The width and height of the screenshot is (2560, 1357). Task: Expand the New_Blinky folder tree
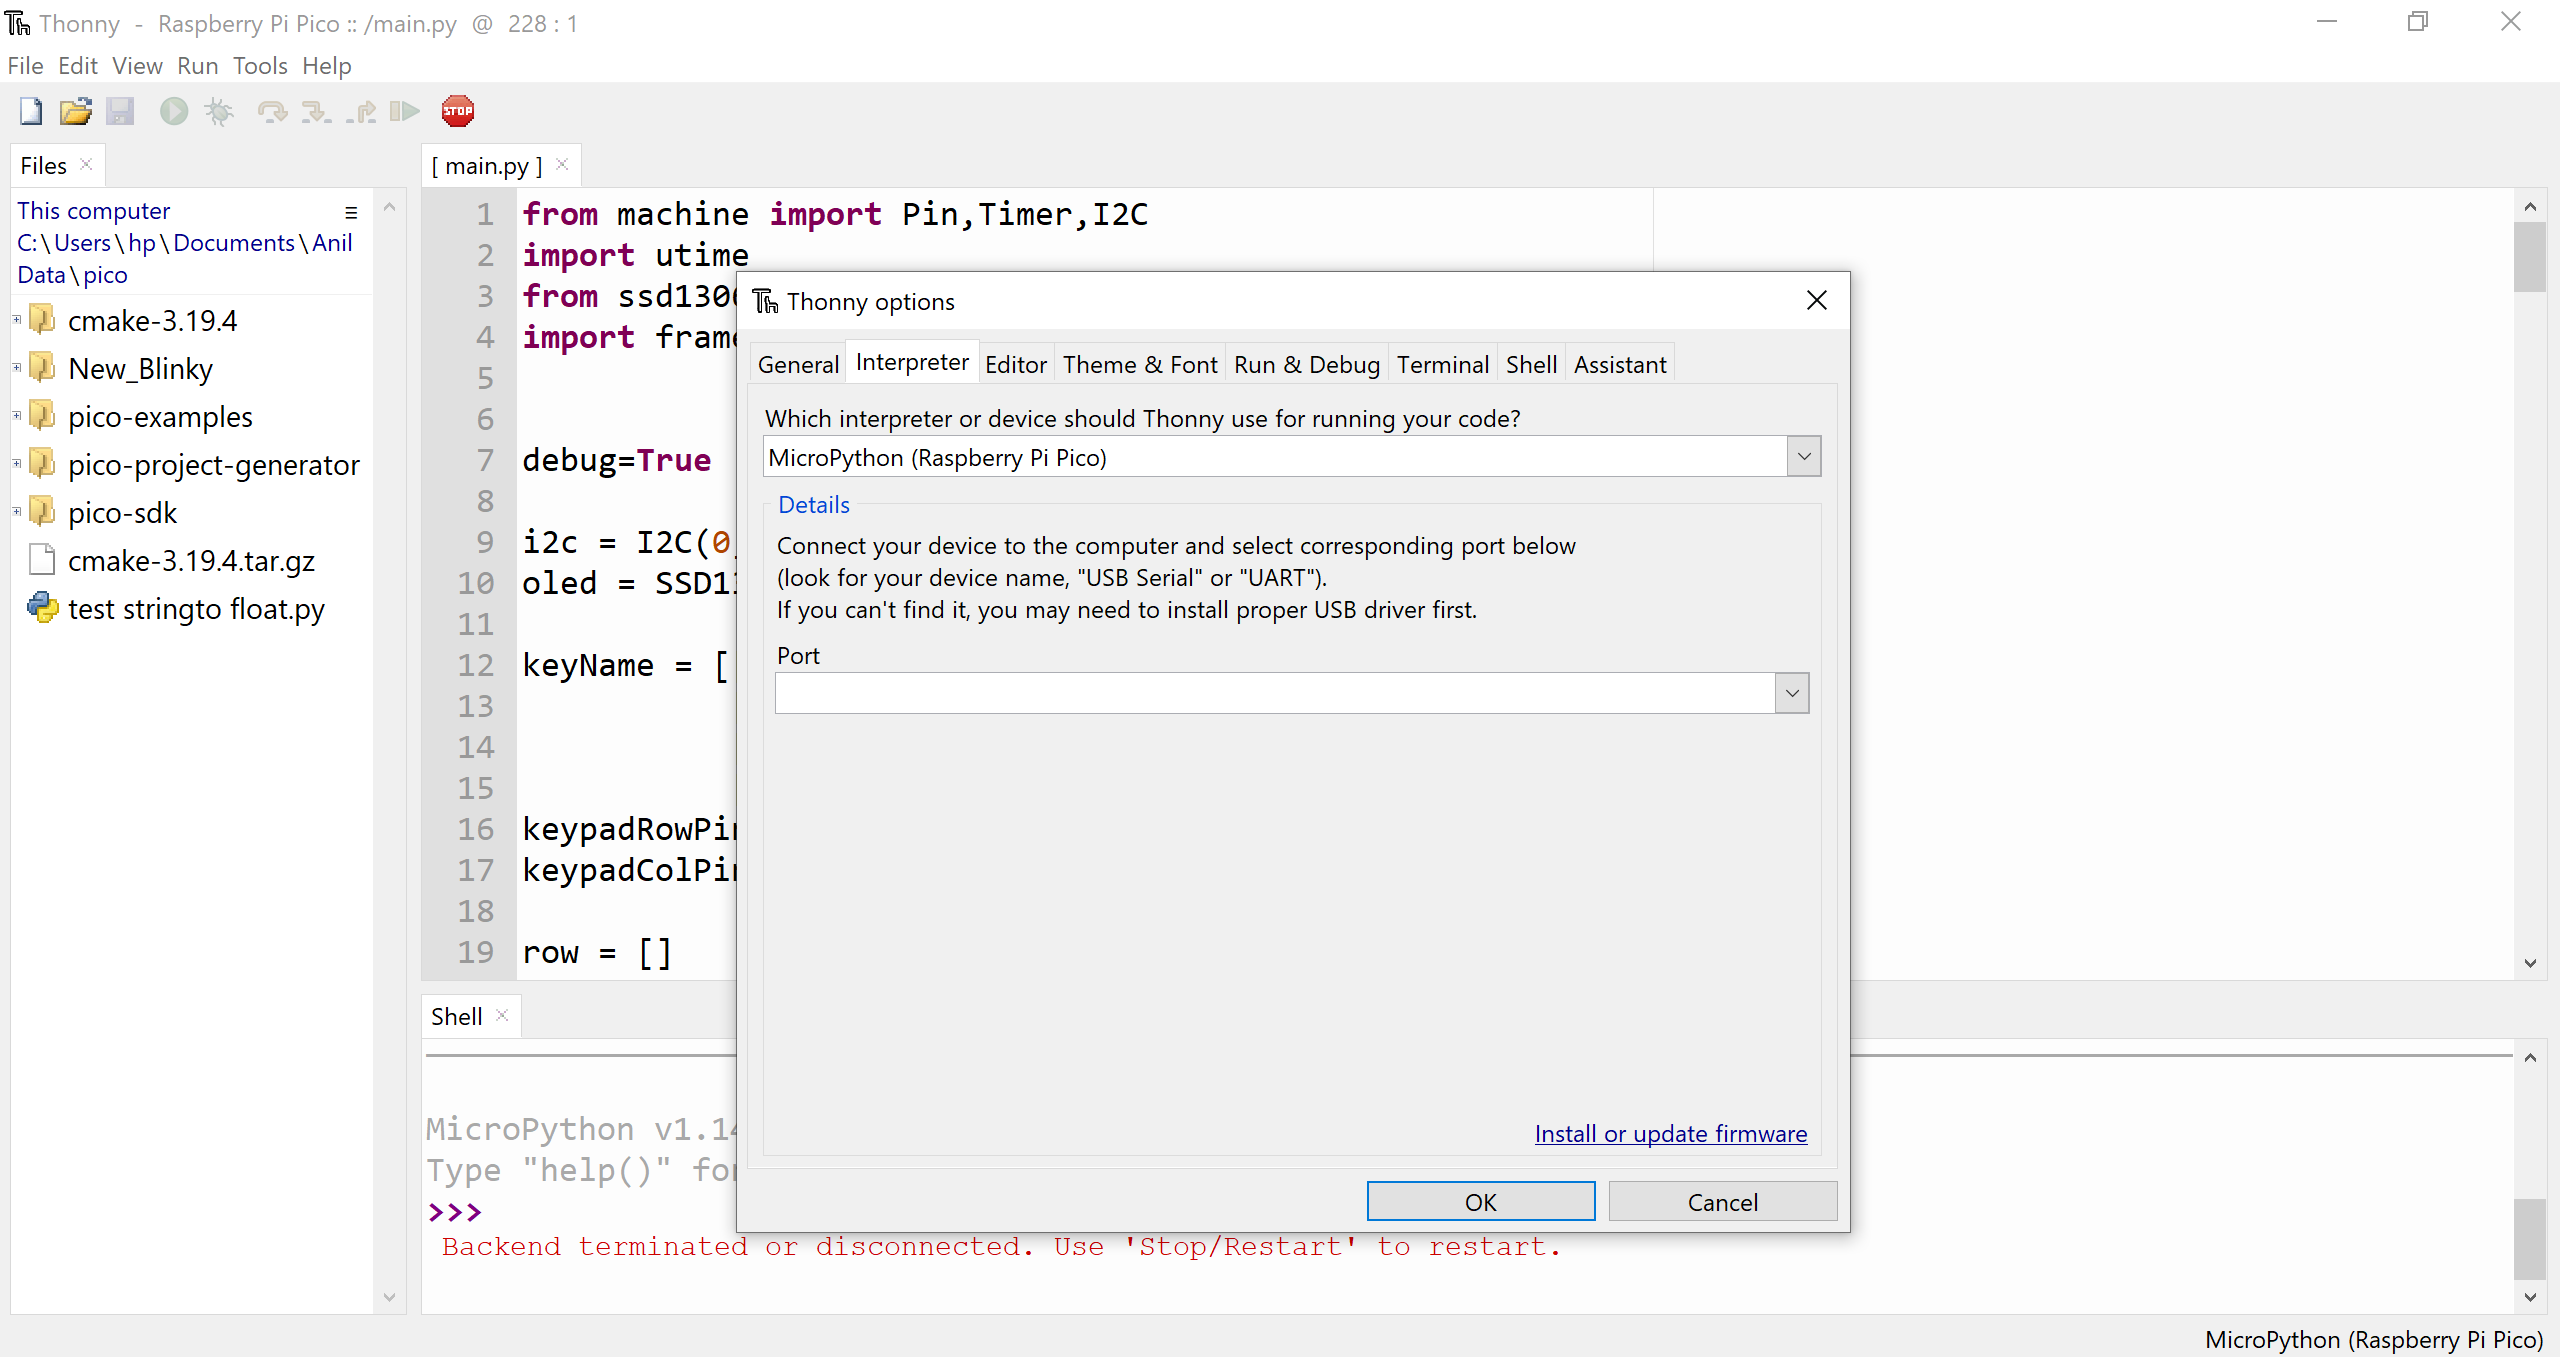tap(16, 367)
